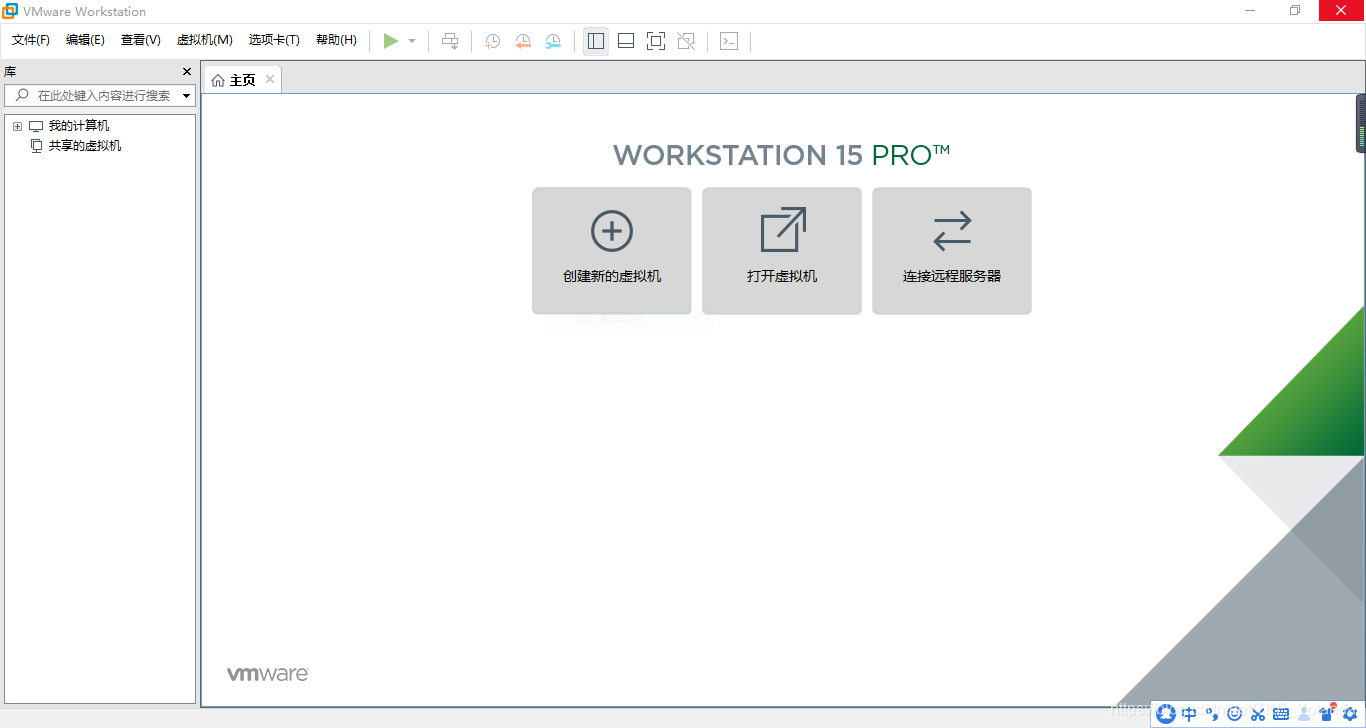
Task: Restore down the VMware window
Action: pyautogui.click(x=1295, y=11)
